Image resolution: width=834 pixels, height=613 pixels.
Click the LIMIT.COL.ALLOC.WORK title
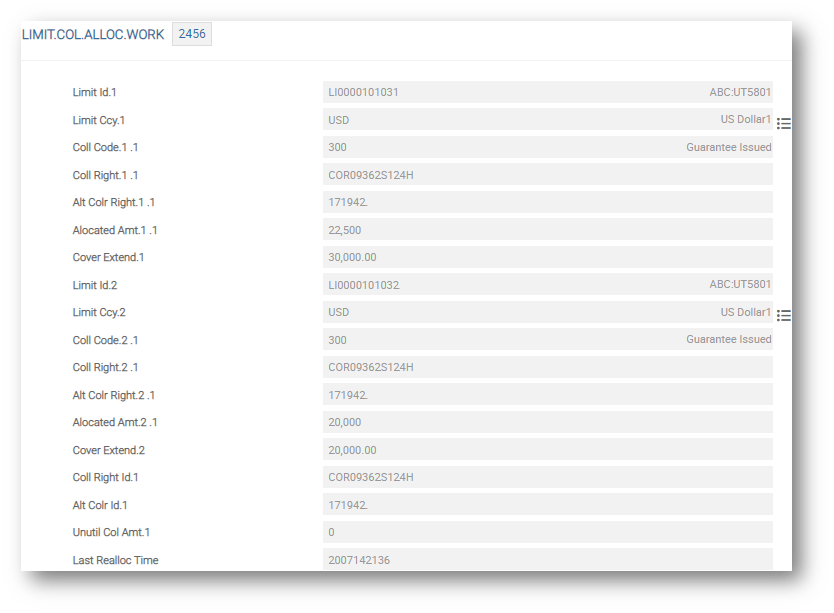click(x=93, y=34)
